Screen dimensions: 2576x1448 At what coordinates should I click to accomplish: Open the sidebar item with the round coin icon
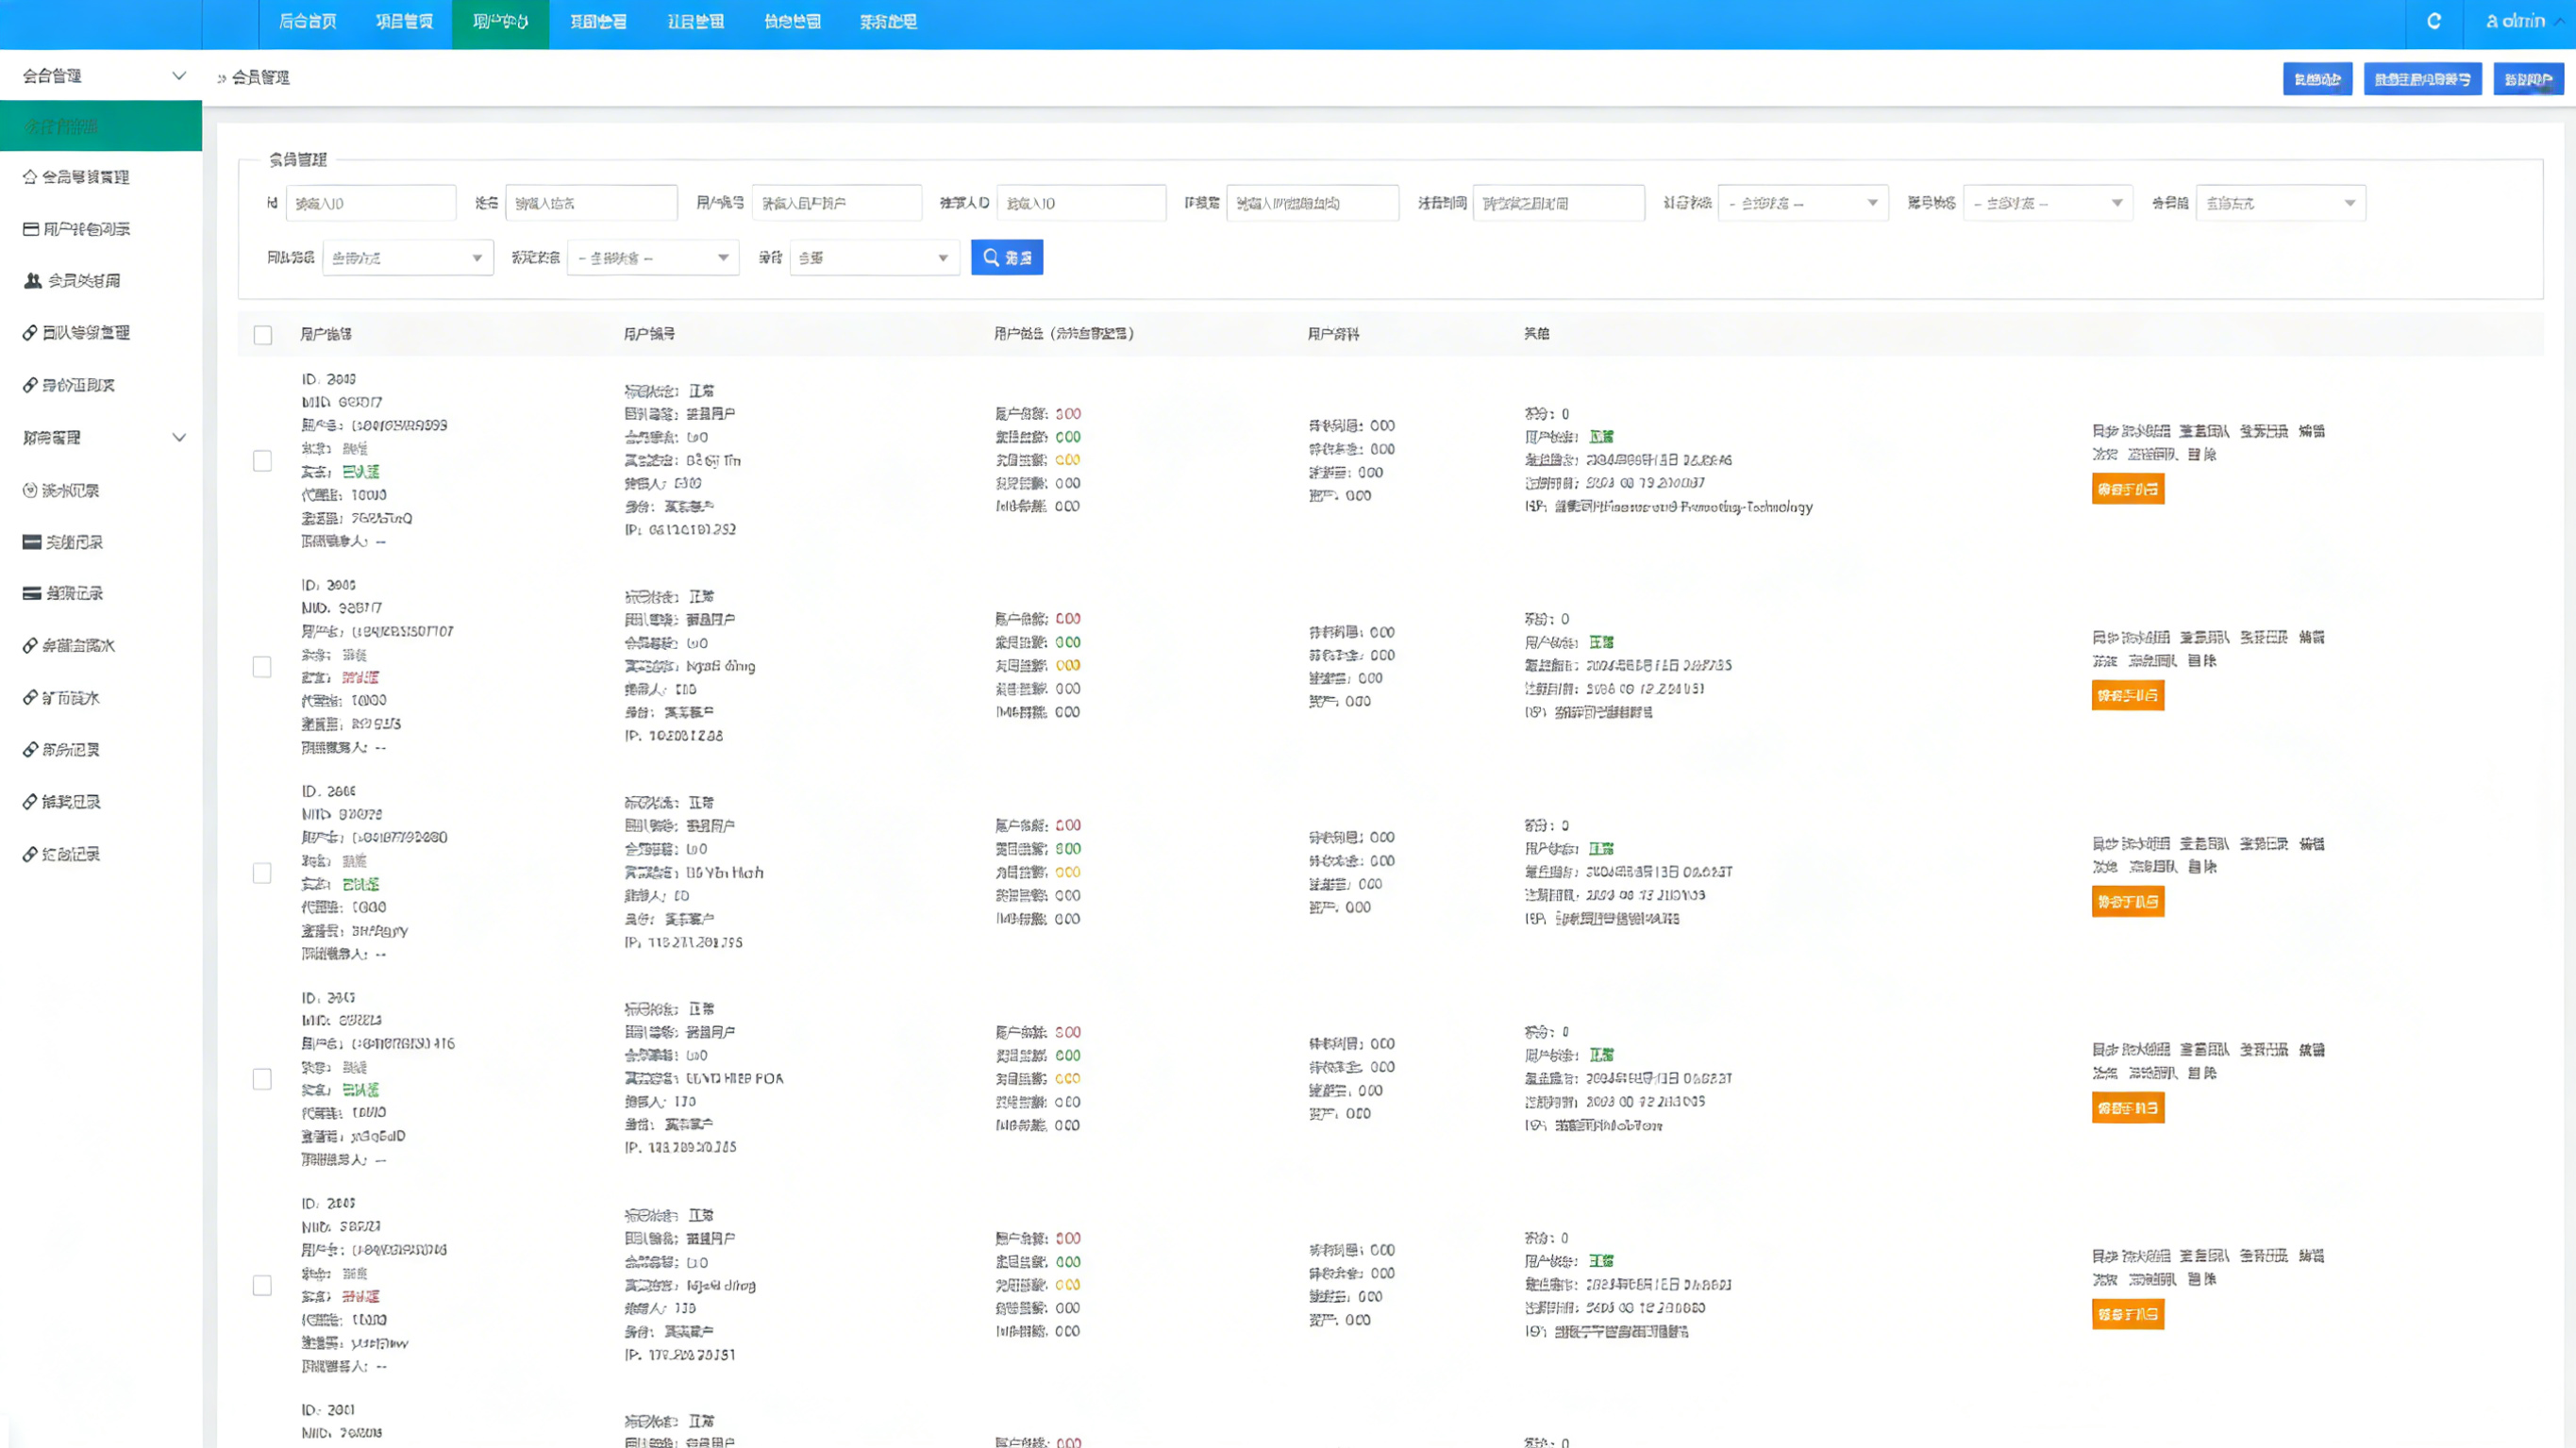[61, 490]
